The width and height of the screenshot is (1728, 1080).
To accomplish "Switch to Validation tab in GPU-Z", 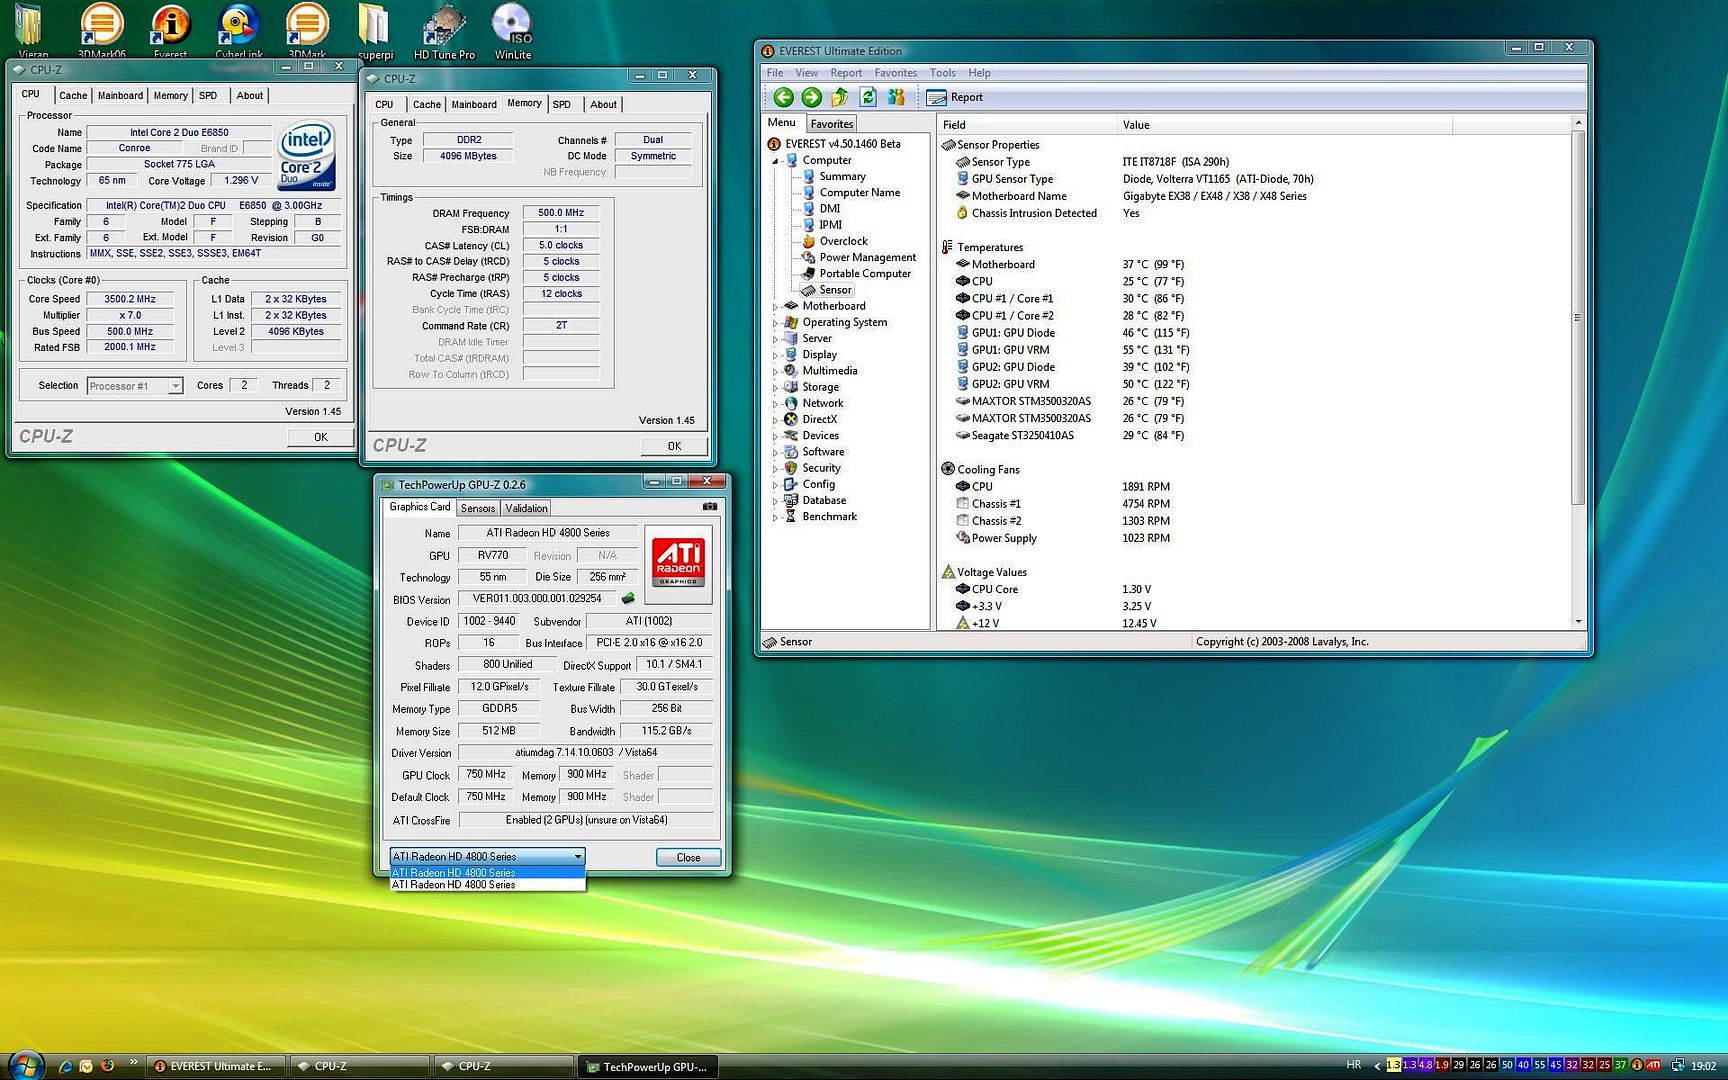I will pos(526,508).
